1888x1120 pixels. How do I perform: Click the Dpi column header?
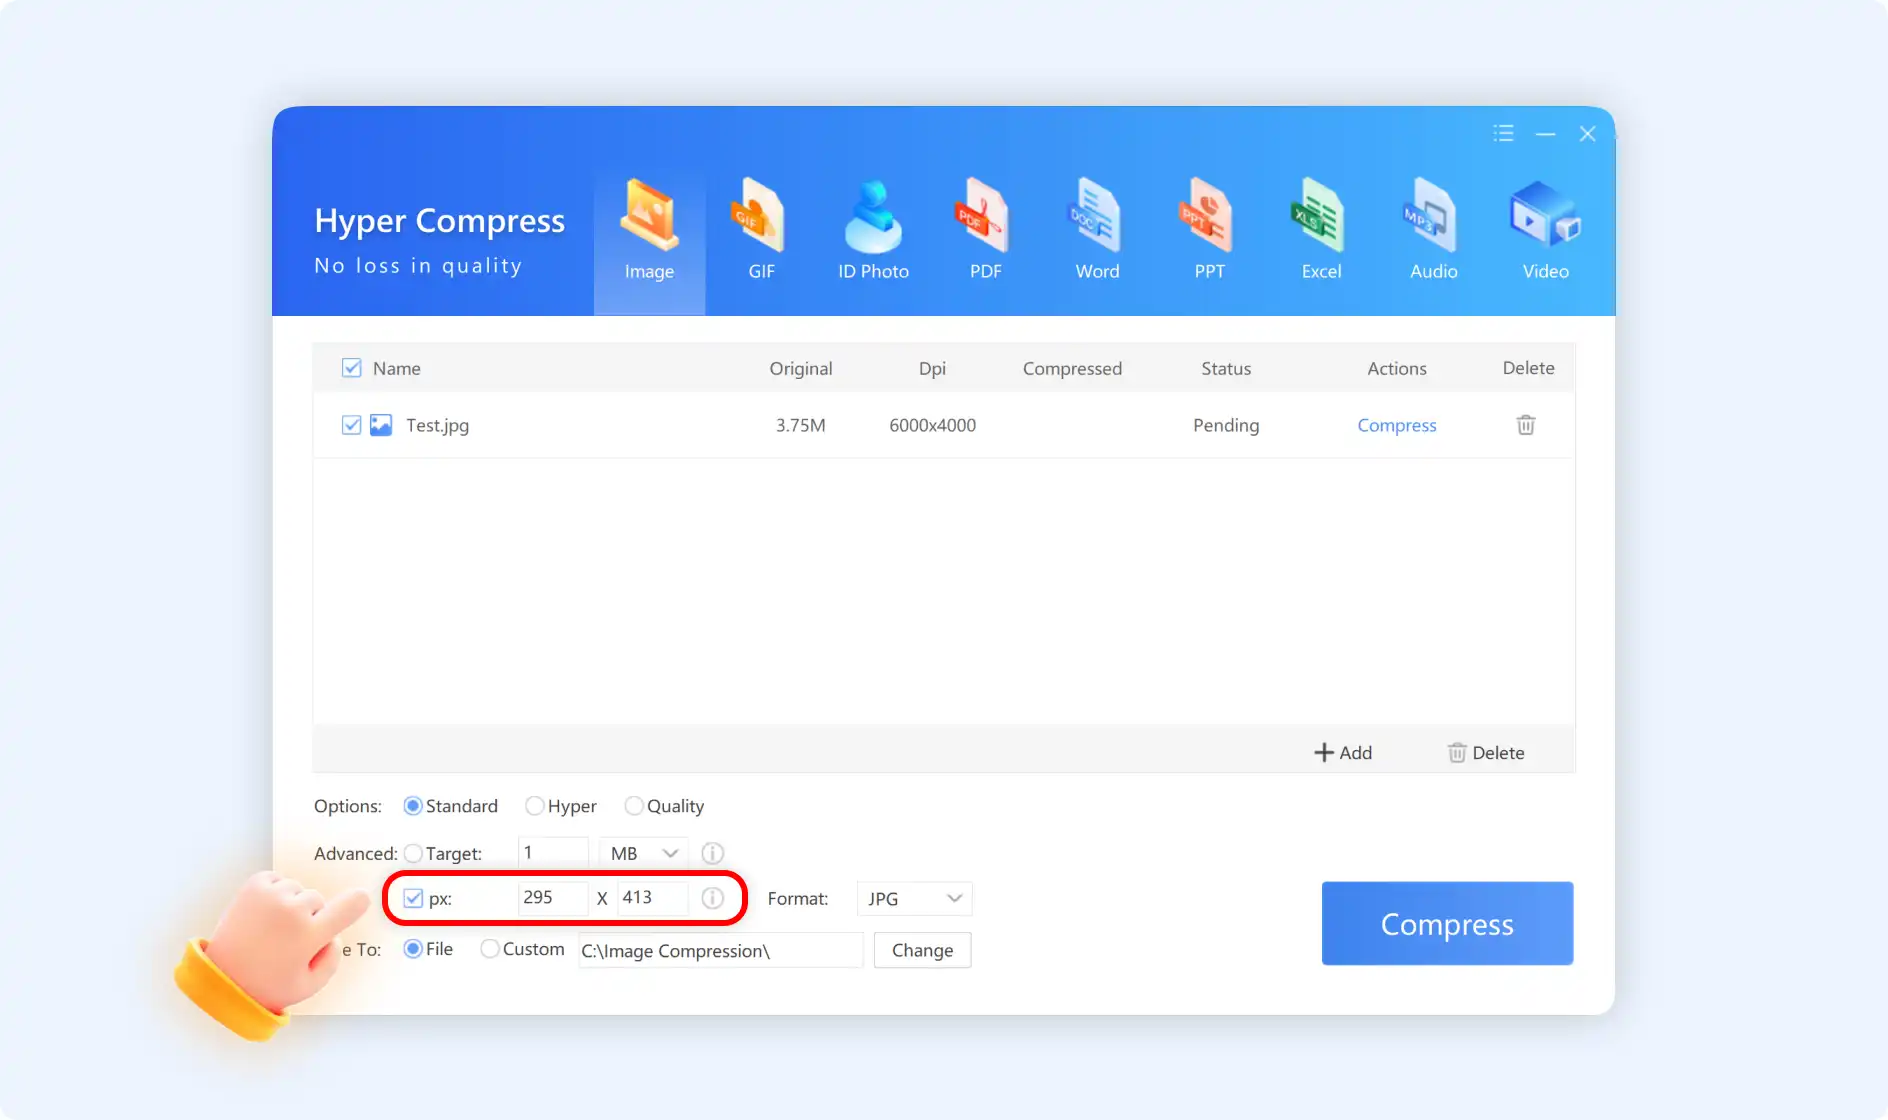932,368
